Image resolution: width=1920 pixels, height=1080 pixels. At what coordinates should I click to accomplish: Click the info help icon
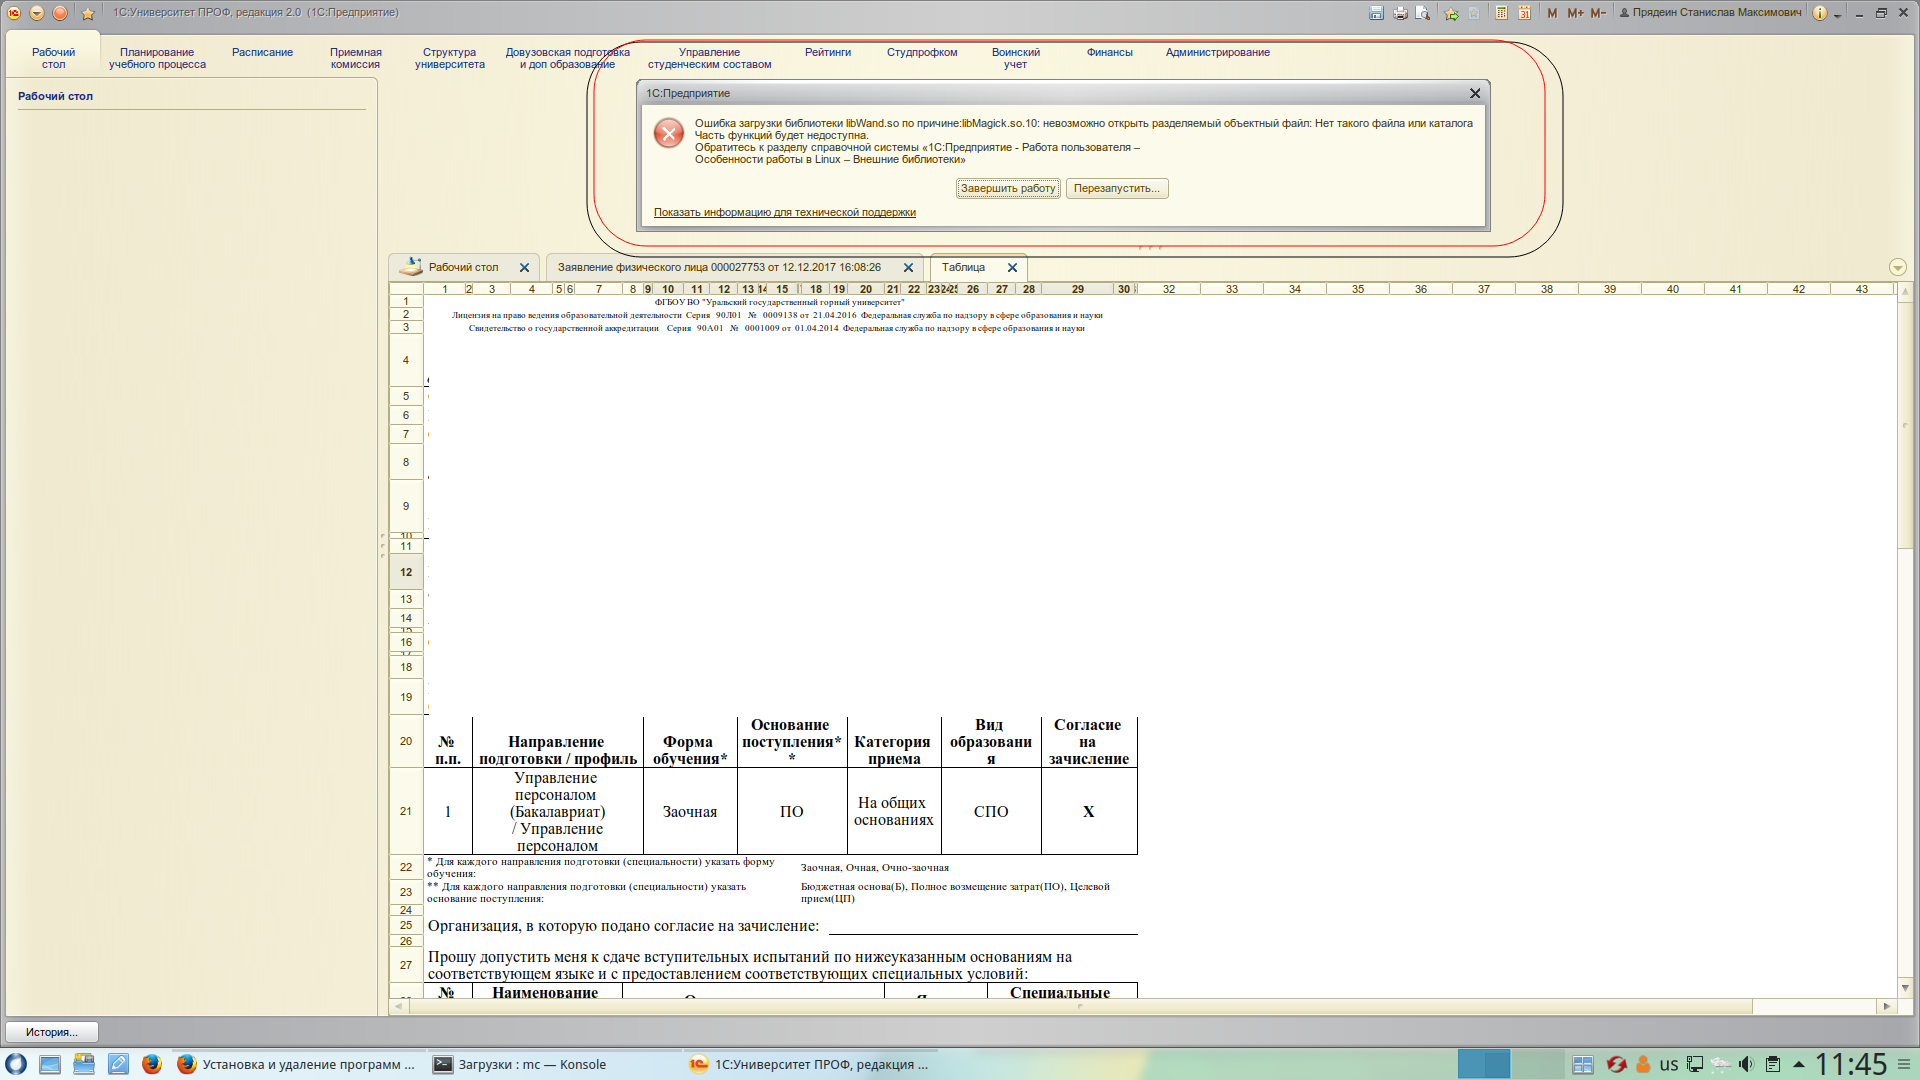click(1820, 13)
